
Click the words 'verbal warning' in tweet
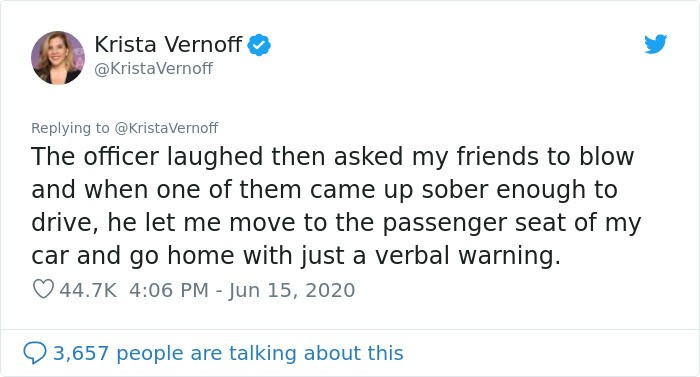(x=467, y=256)
